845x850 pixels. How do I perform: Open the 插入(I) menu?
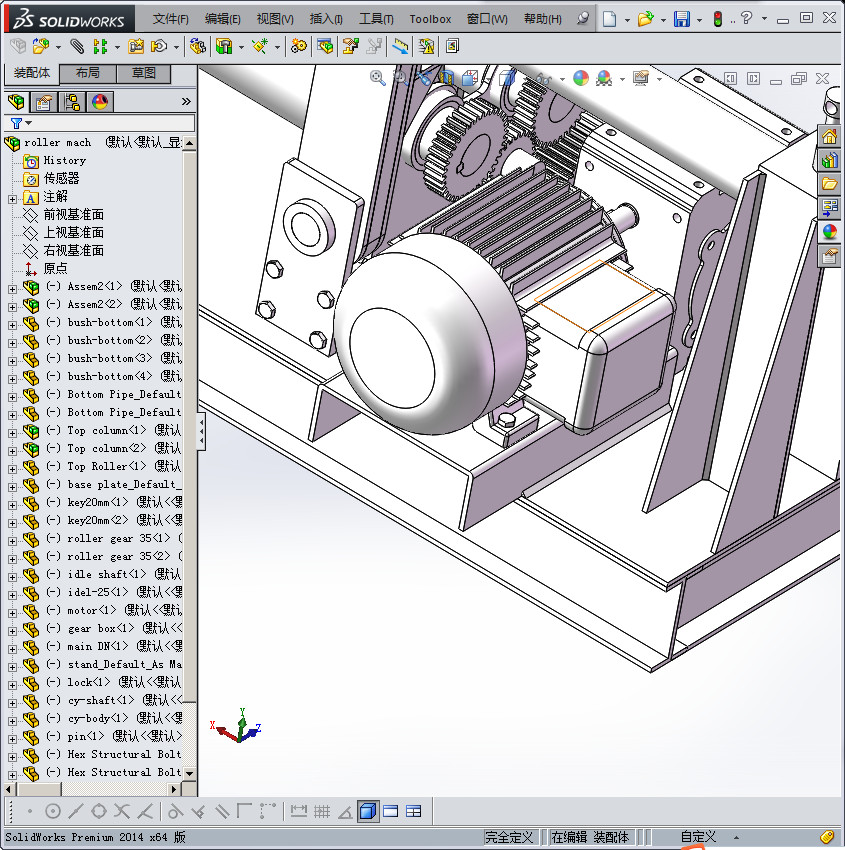point(326,19)
